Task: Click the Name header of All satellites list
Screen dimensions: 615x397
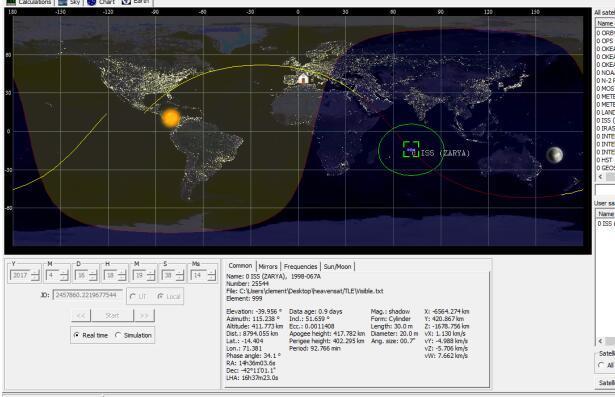Action: pos(605,24)
